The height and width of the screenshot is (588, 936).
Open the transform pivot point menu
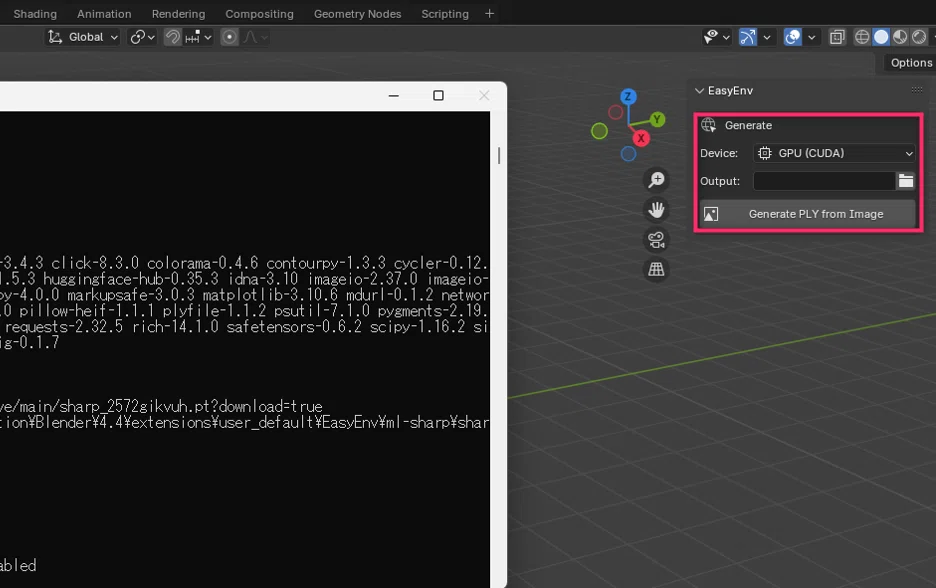(x=143, y=37)
